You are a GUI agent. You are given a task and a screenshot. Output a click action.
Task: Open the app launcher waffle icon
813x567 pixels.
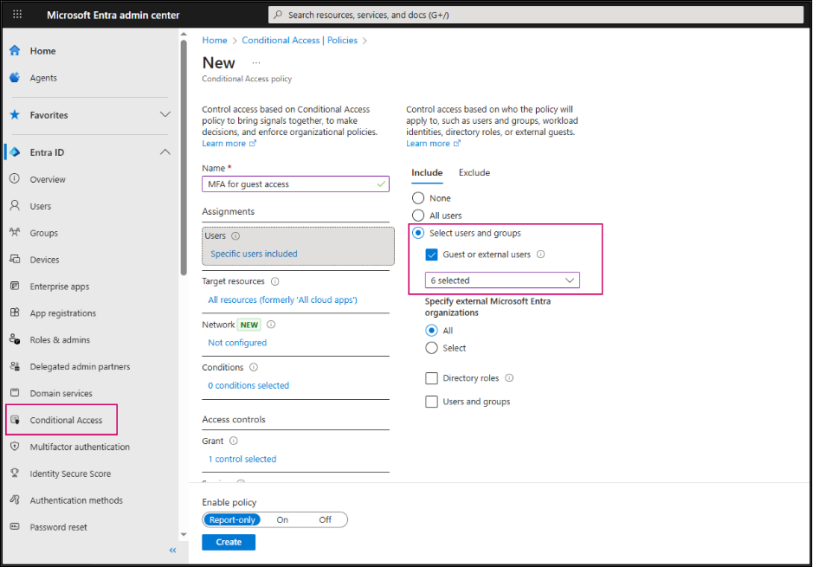click(x=17, y=14)
